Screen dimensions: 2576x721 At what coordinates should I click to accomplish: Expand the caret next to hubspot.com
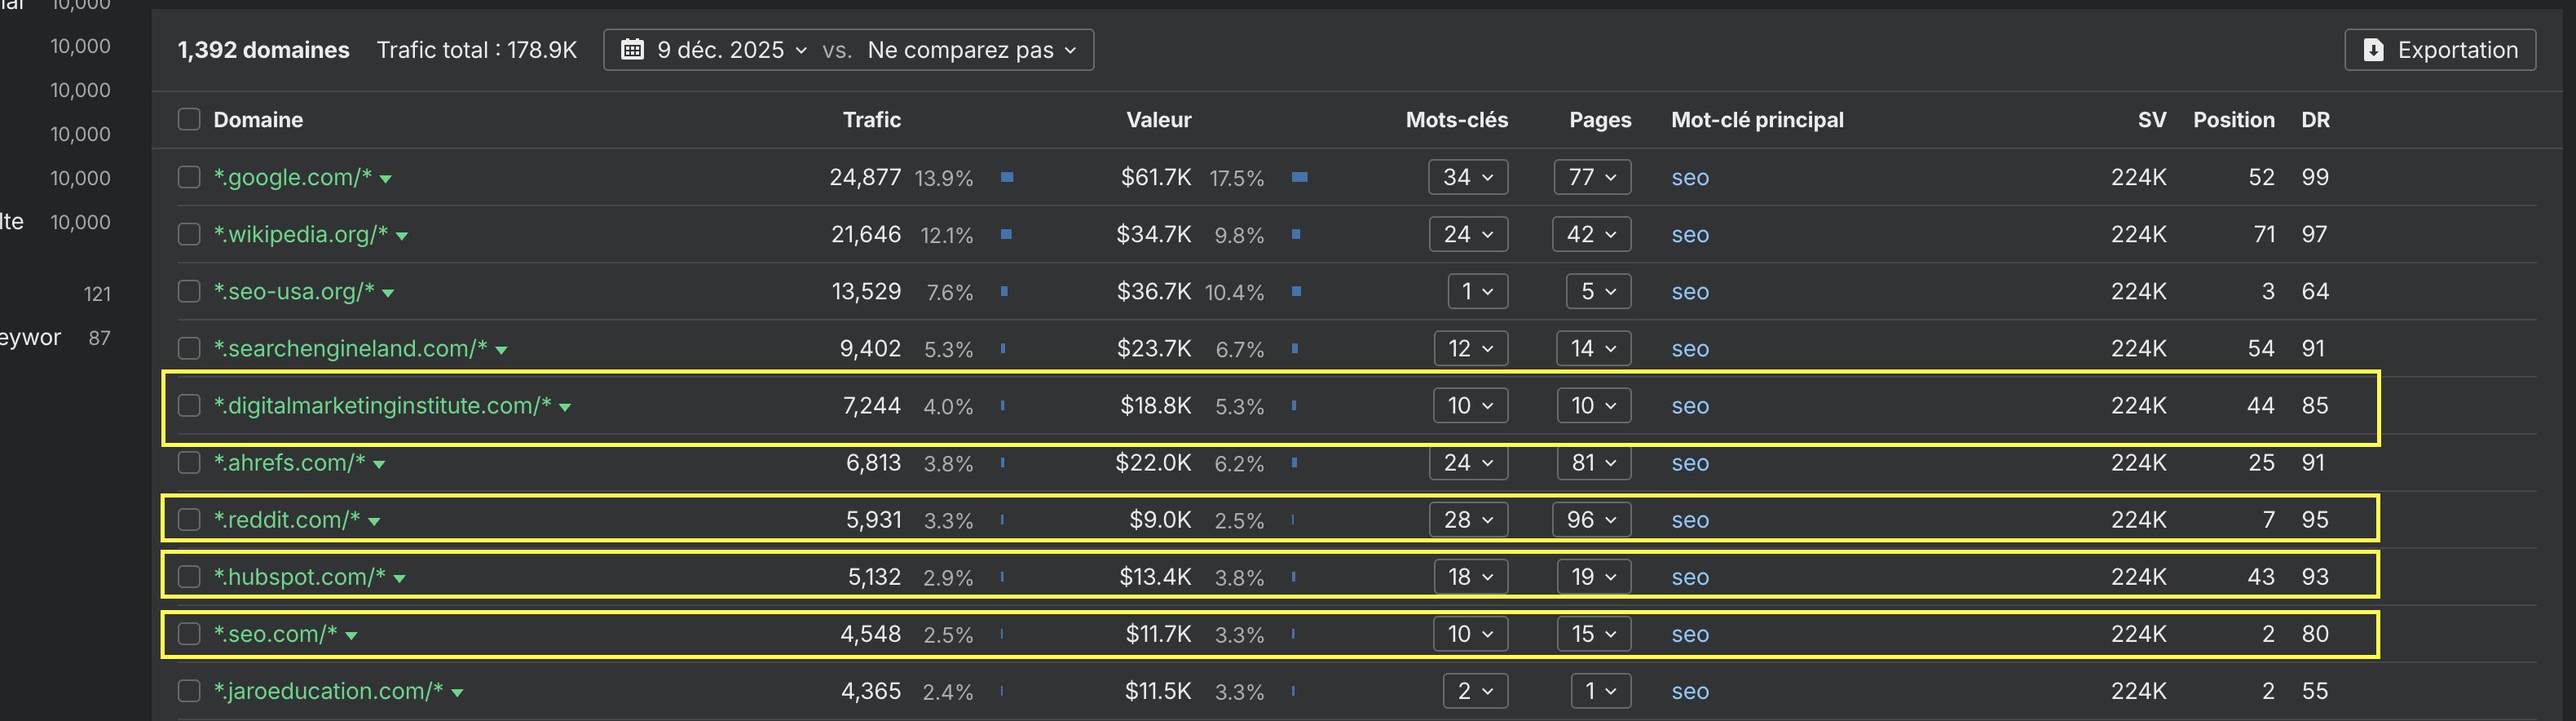399,578
